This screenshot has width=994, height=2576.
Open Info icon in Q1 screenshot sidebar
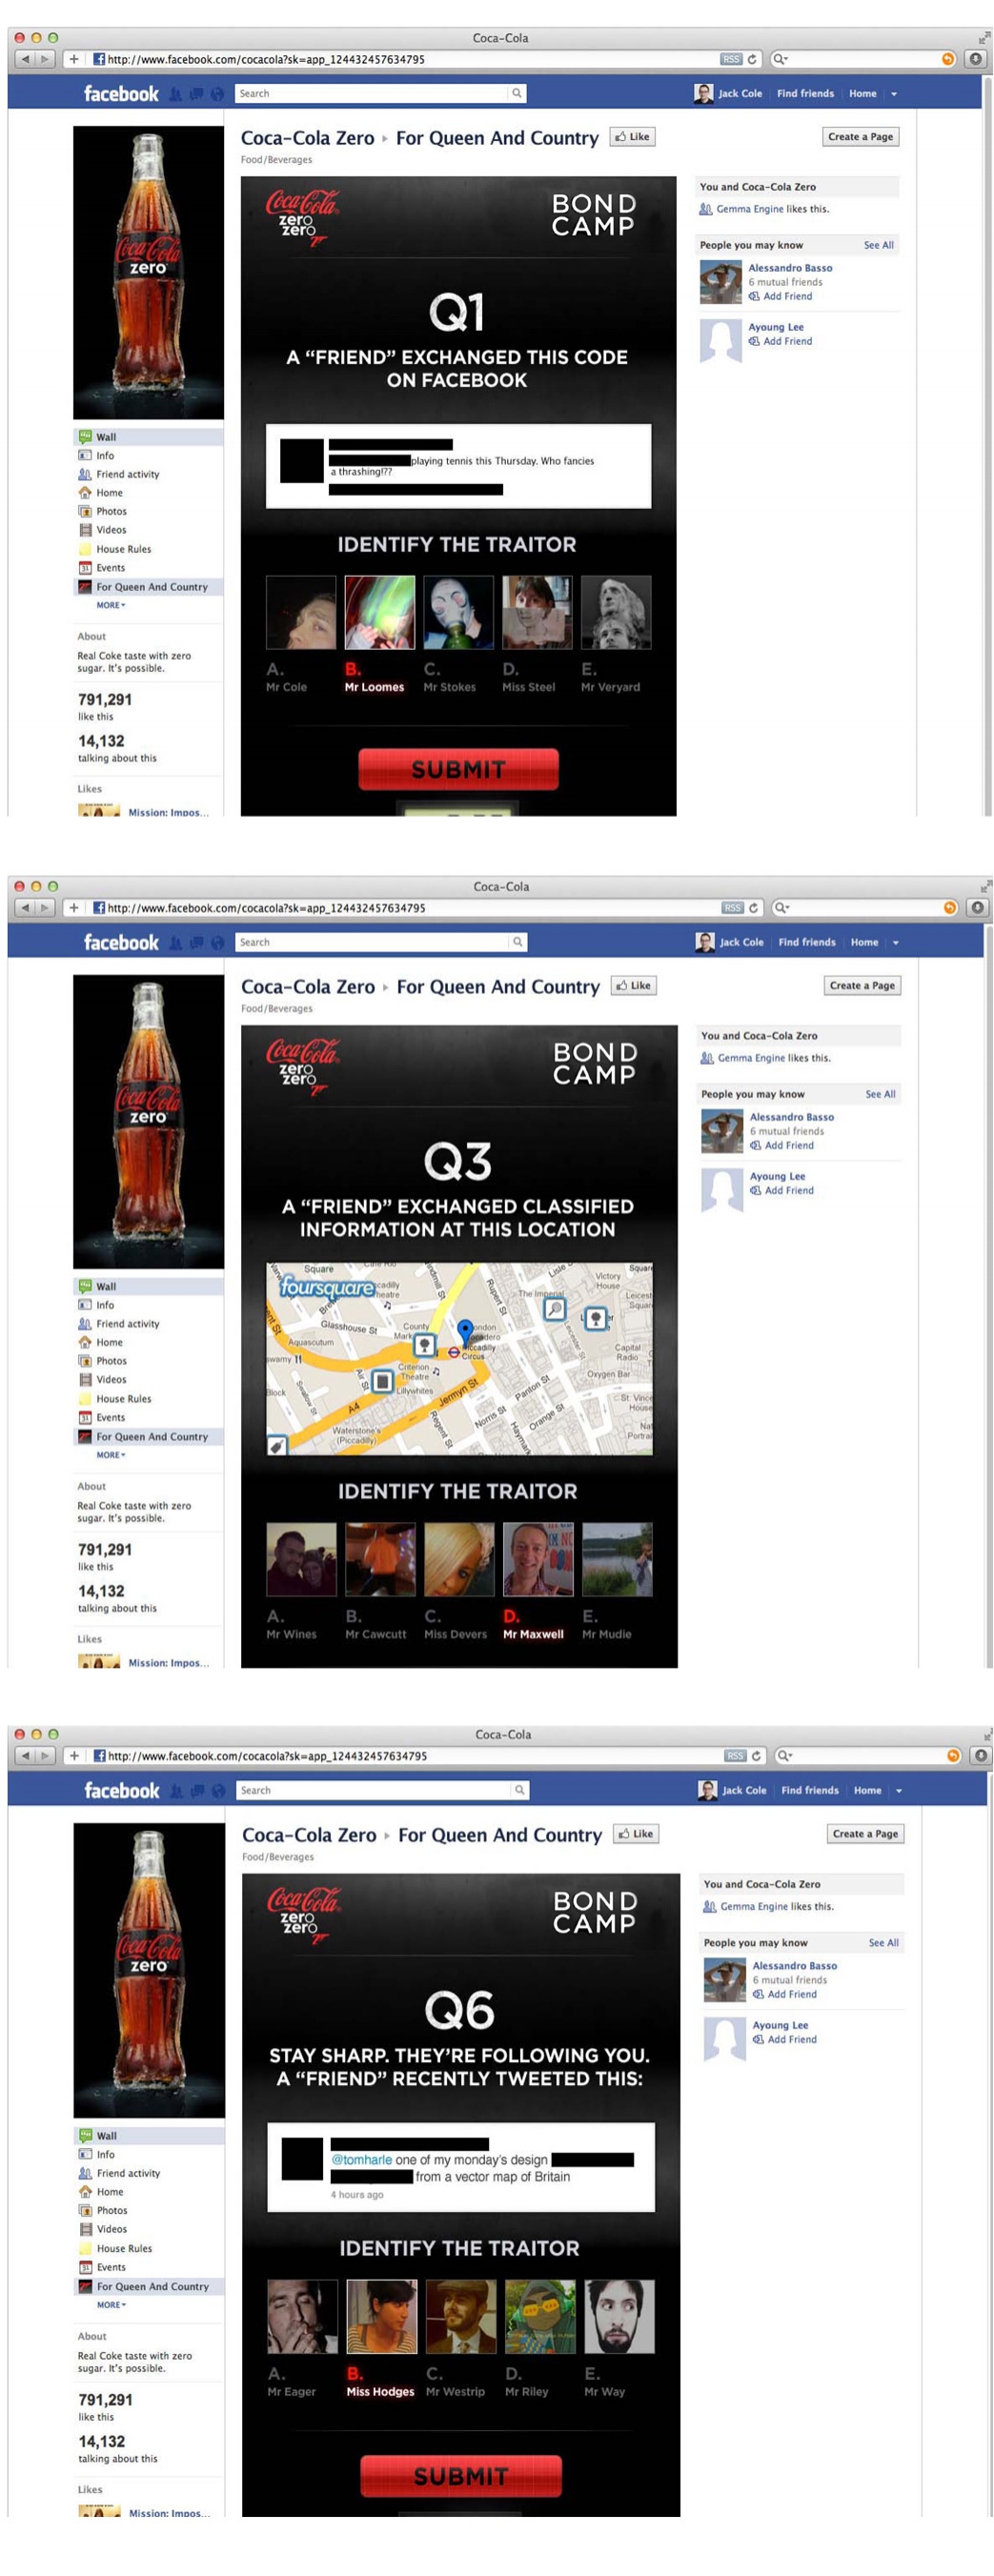(85, 455)
